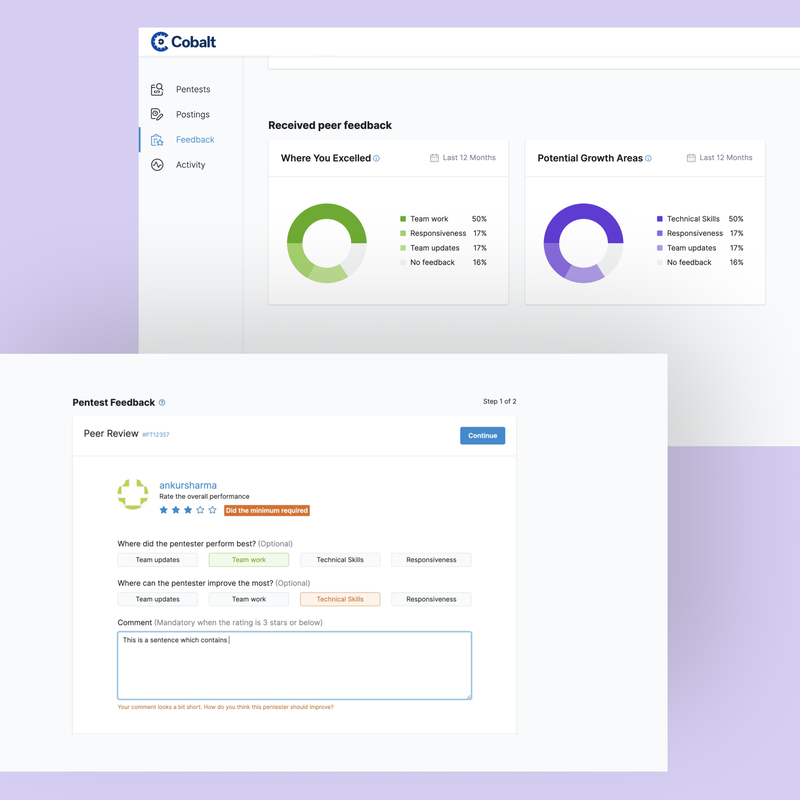
Task: Toggle Technical Skills under improve the most
Action: 340,599
